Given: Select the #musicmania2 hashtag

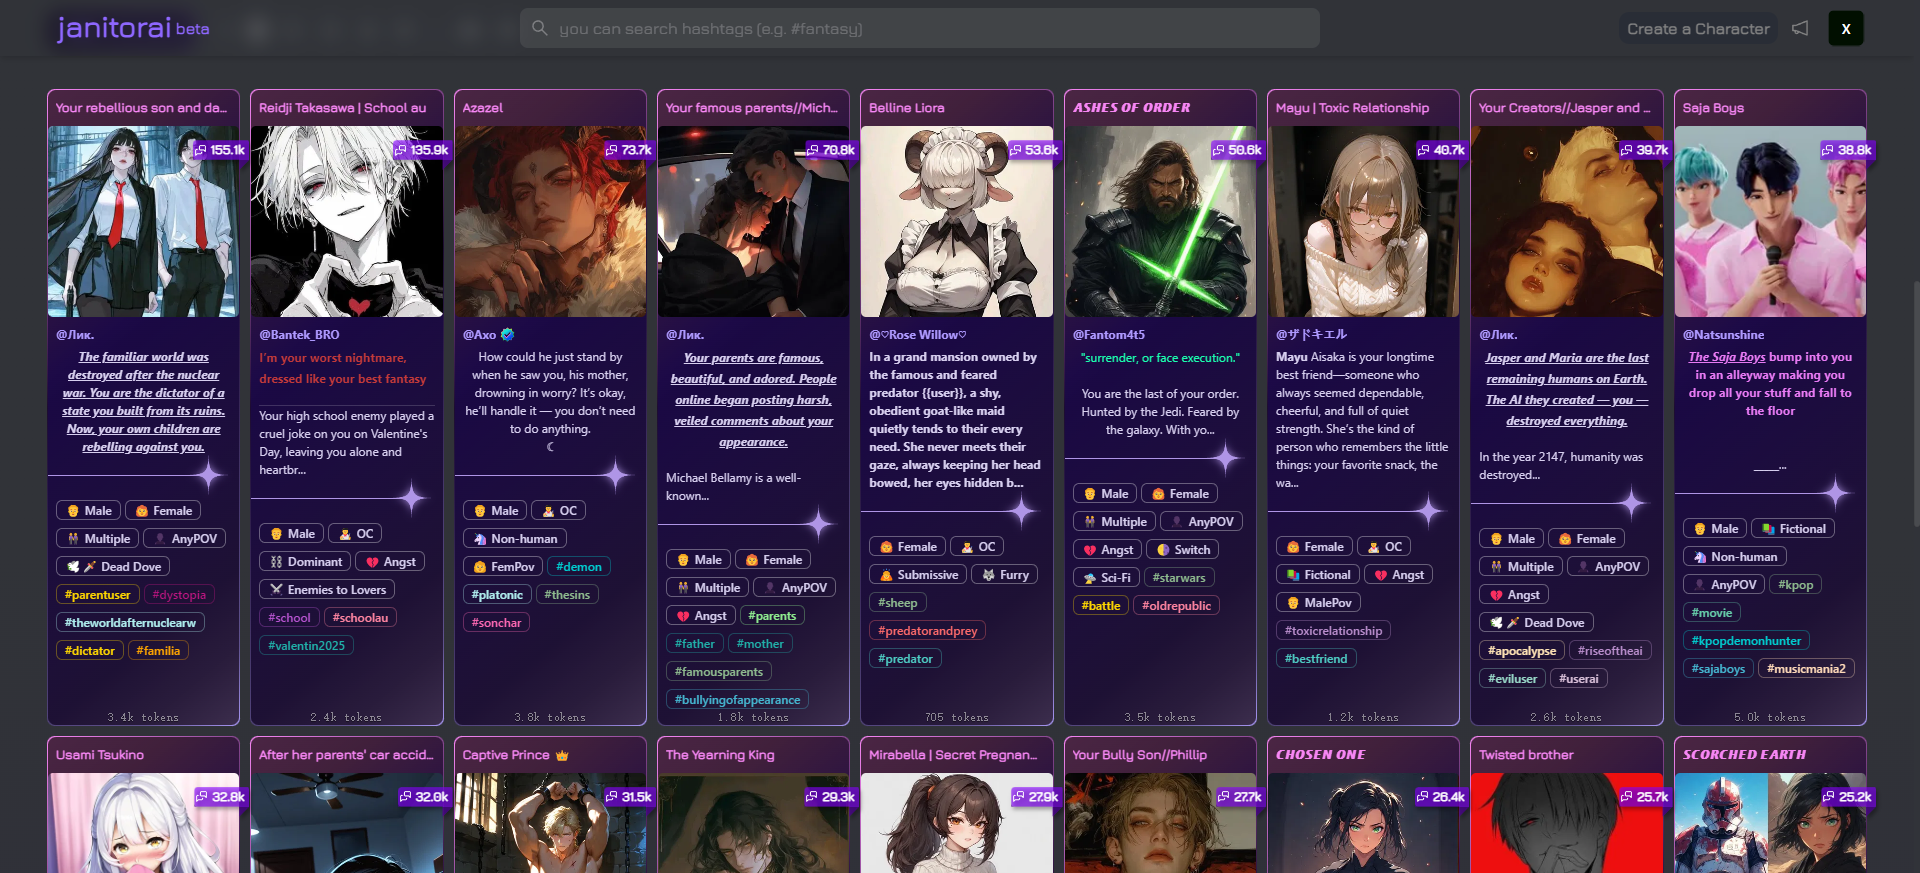Looking at the screenshot, I should tap(1805, 669).
